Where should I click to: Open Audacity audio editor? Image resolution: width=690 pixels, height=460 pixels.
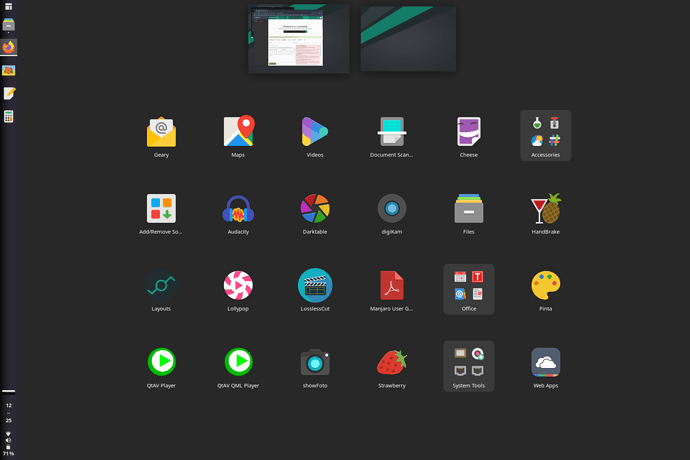pyautogui.click(x=238, y=213)
